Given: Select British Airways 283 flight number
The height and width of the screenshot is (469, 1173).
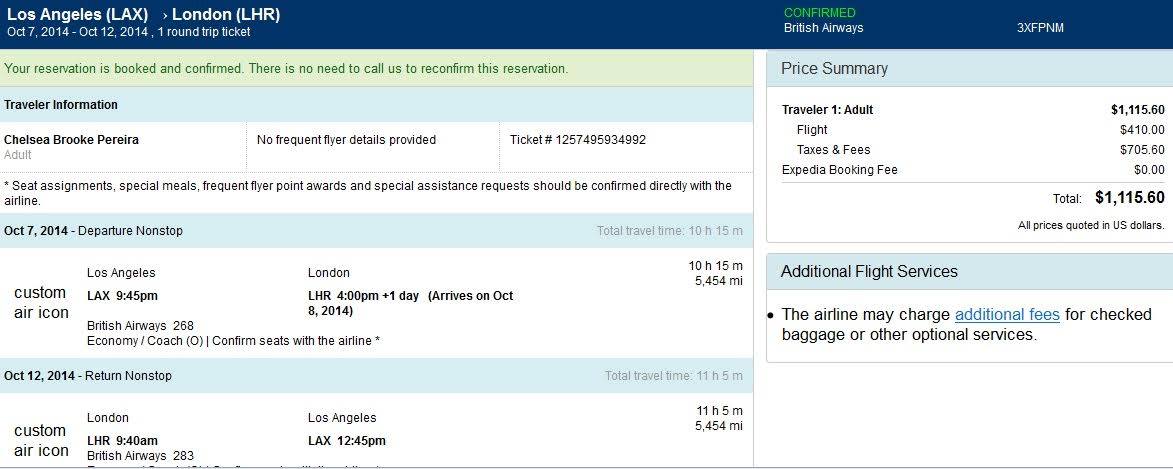Looking at the screenshot, I should (140, 456).
